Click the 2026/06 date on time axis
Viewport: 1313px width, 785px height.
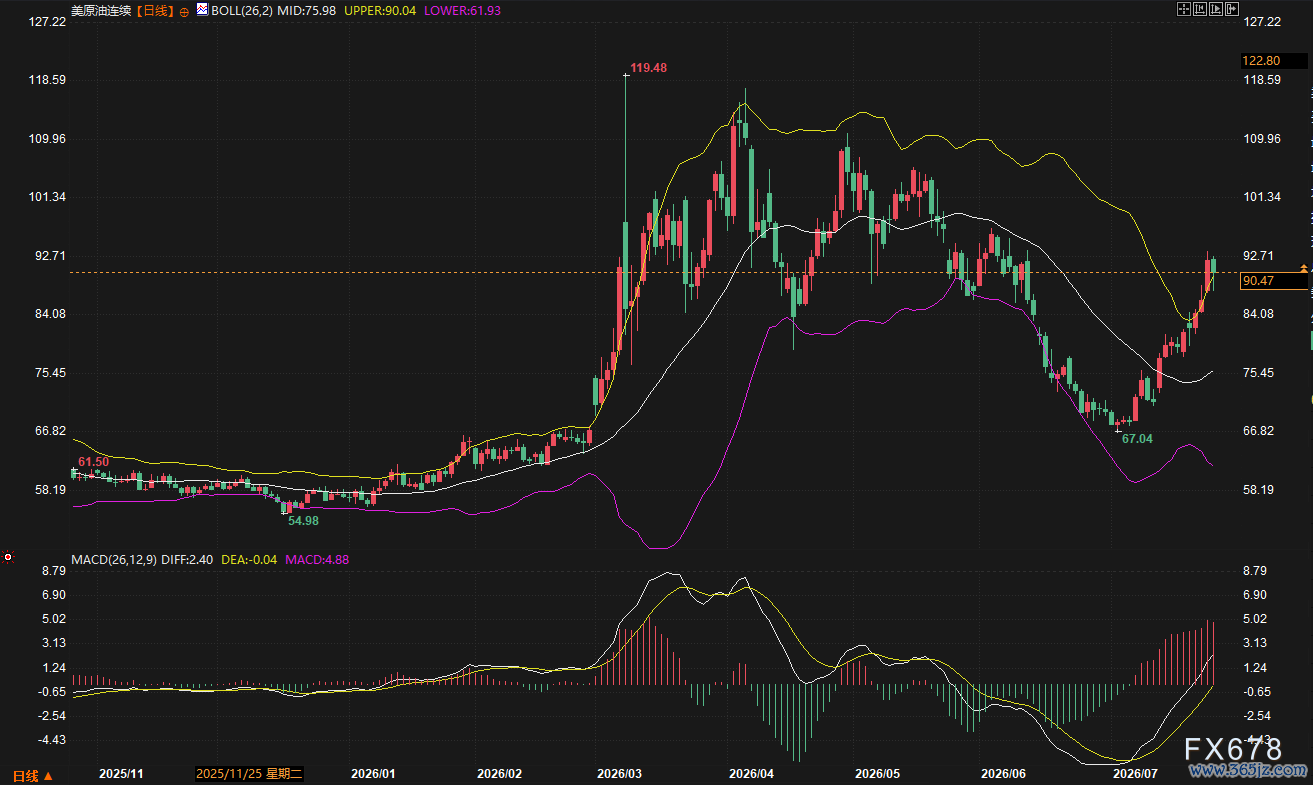point(1004,774)
